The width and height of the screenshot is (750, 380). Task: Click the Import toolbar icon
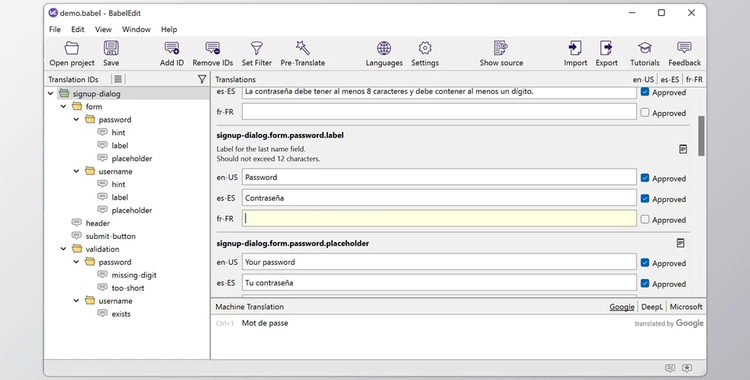point(575,48)
